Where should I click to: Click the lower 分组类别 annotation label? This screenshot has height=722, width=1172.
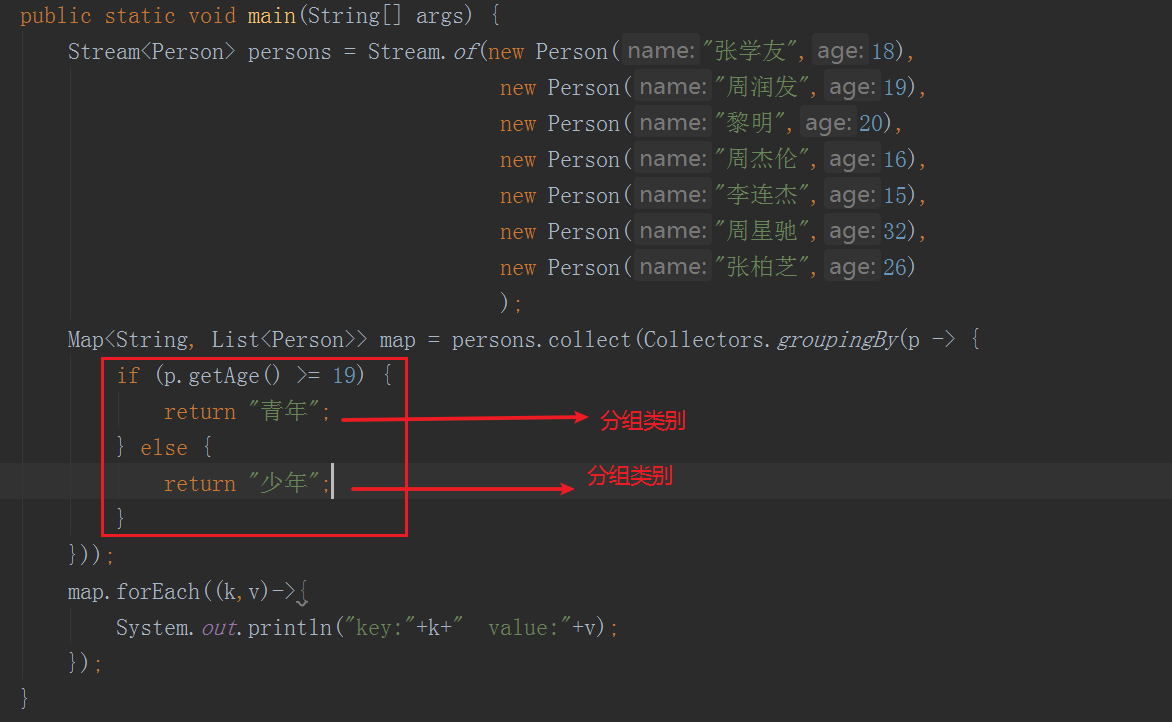pos(629,476)
